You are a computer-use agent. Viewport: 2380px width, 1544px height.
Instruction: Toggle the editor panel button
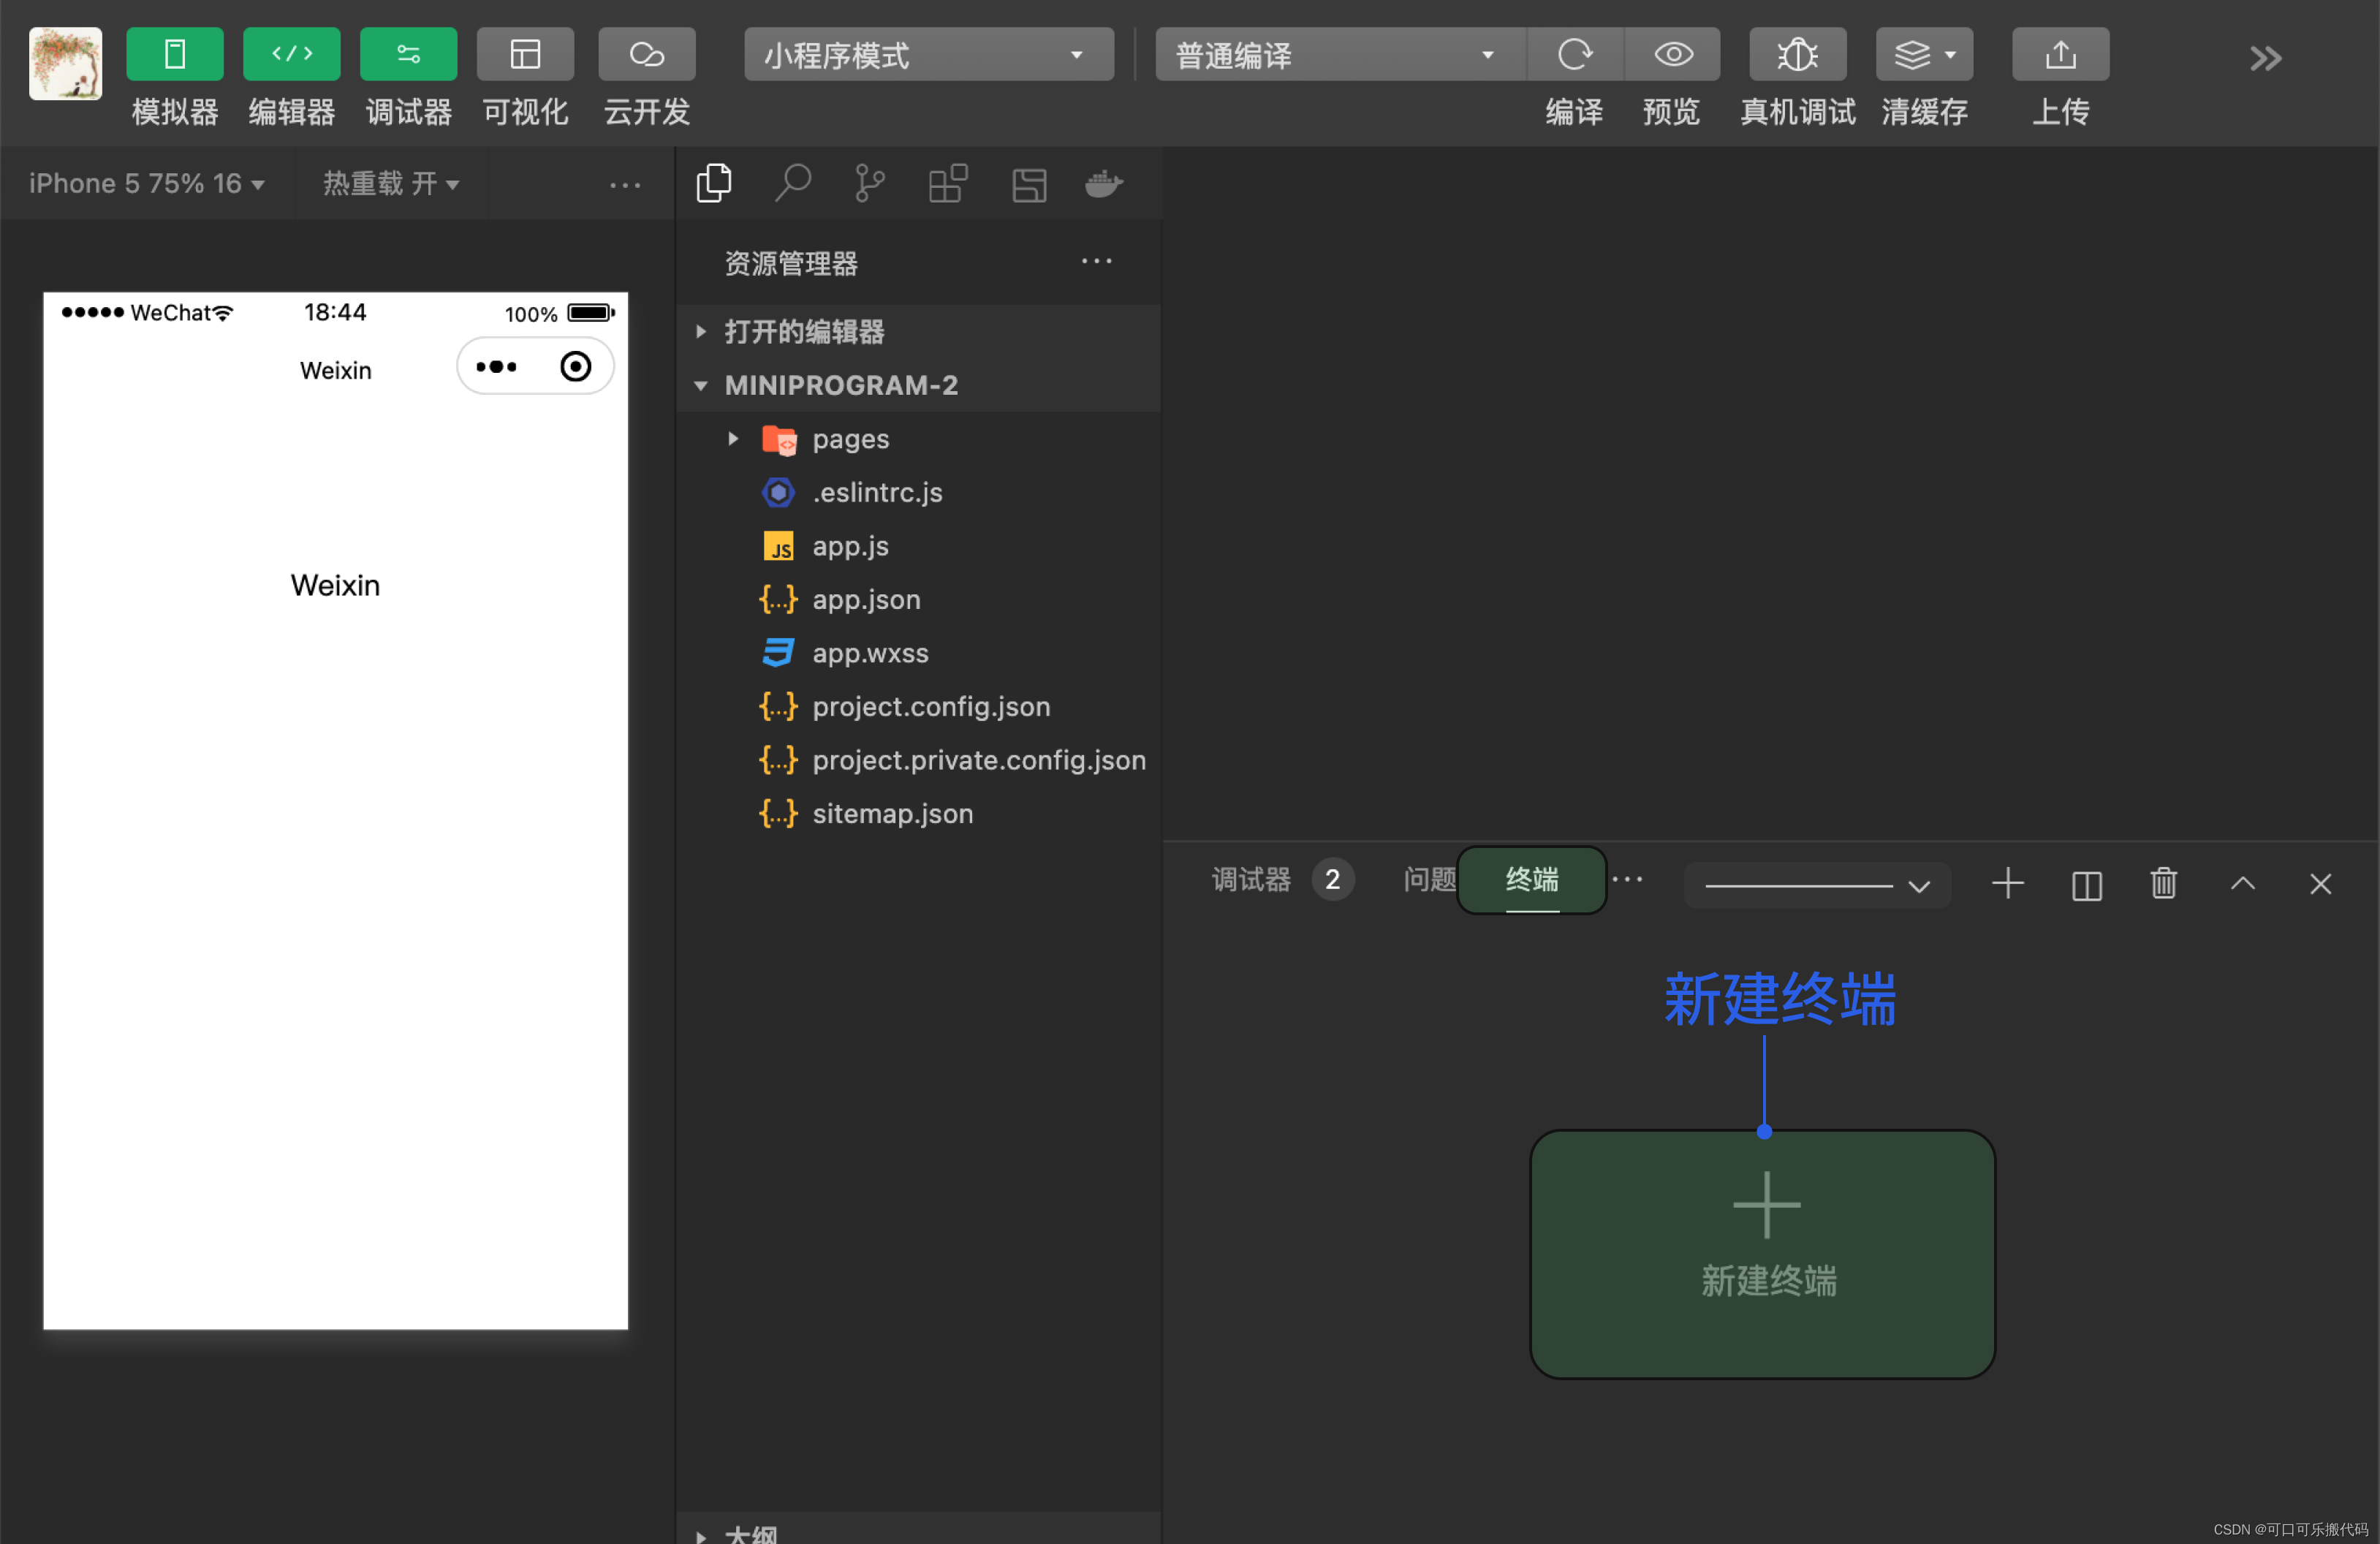(x=291, y=55)
